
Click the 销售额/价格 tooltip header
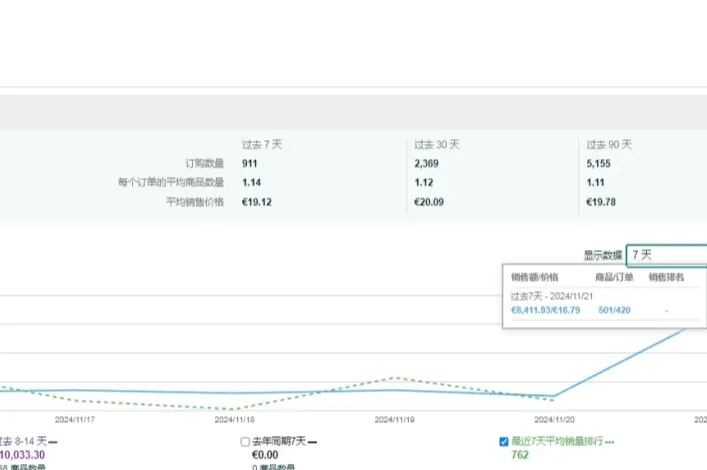(x=535, y=277)
